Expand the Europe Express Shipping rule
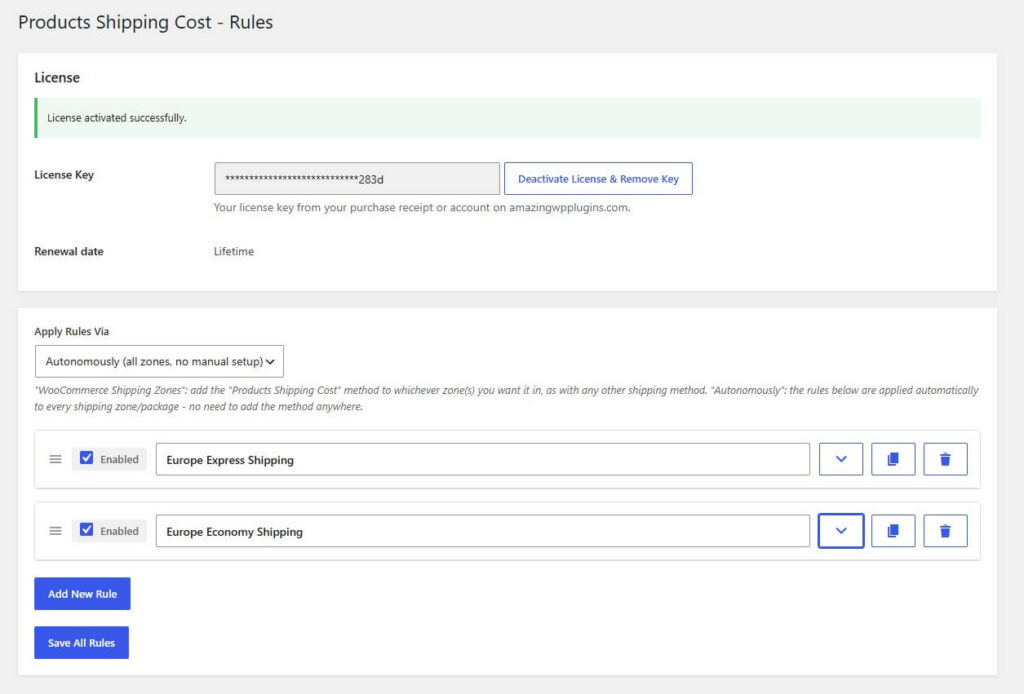The height and width of the screenshot is (694, 1024). coord(840,459)
